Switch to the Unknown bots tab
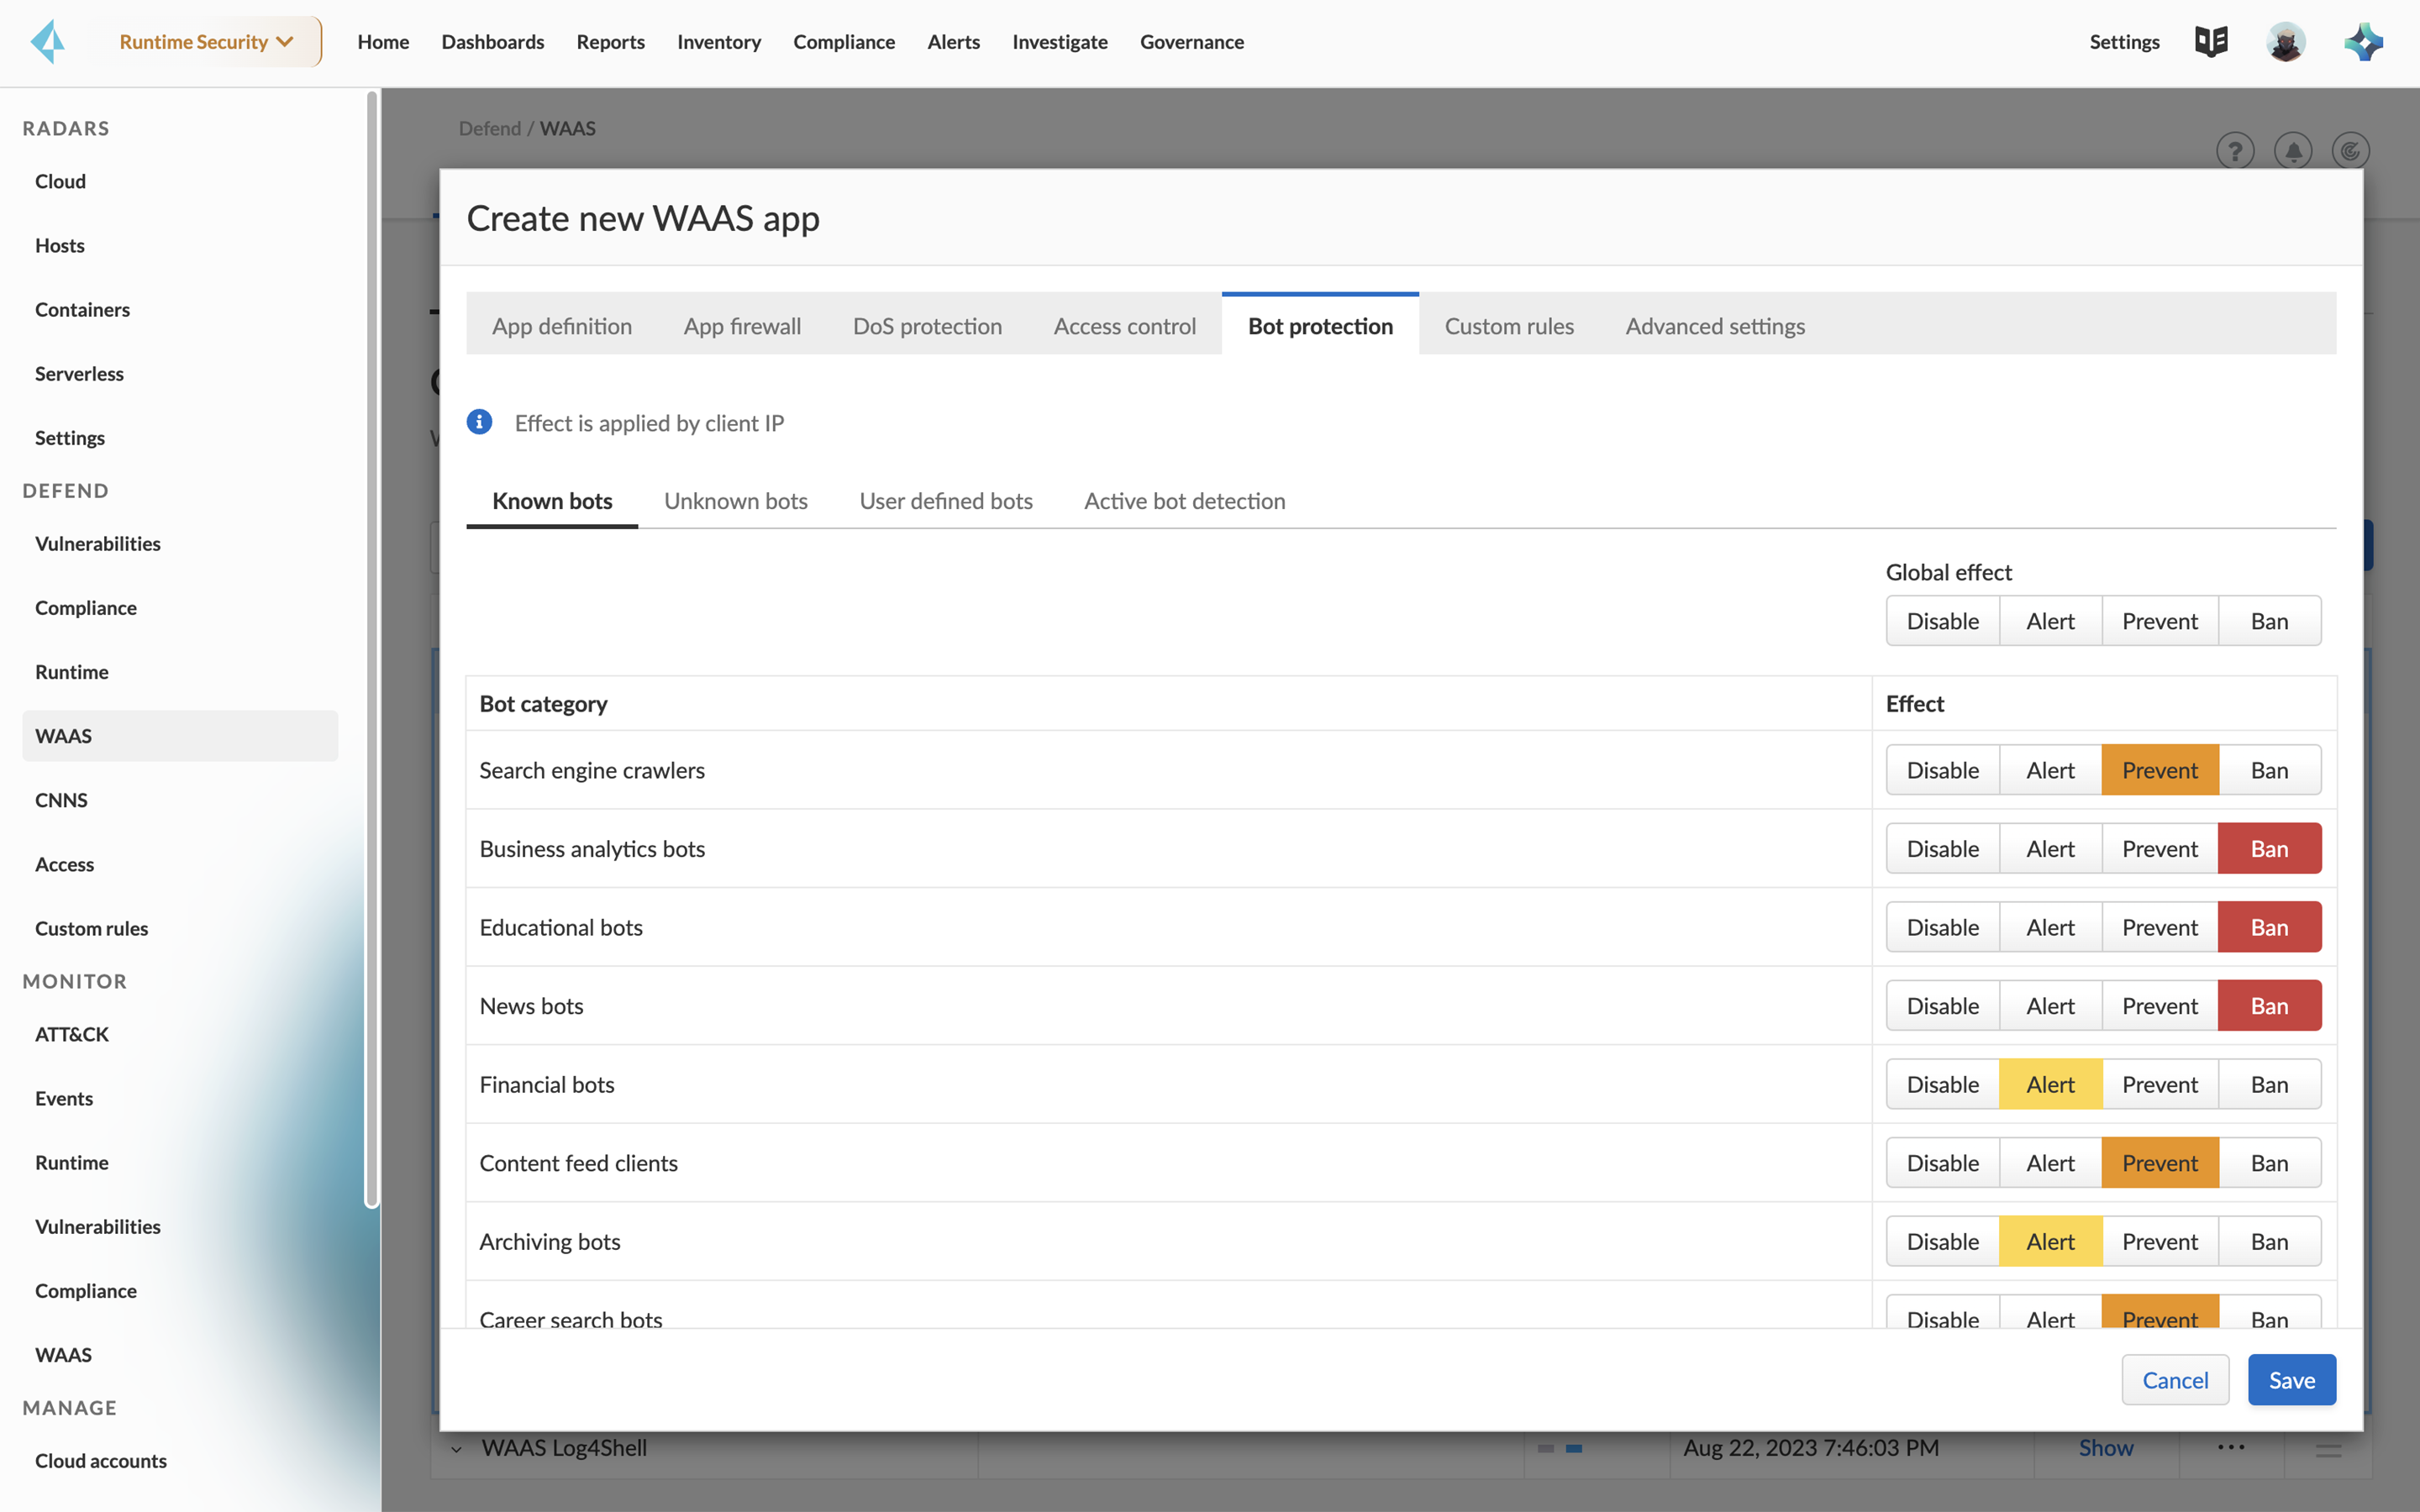The width and height of the screenshot is (2420, 1512). pos(735,501)
